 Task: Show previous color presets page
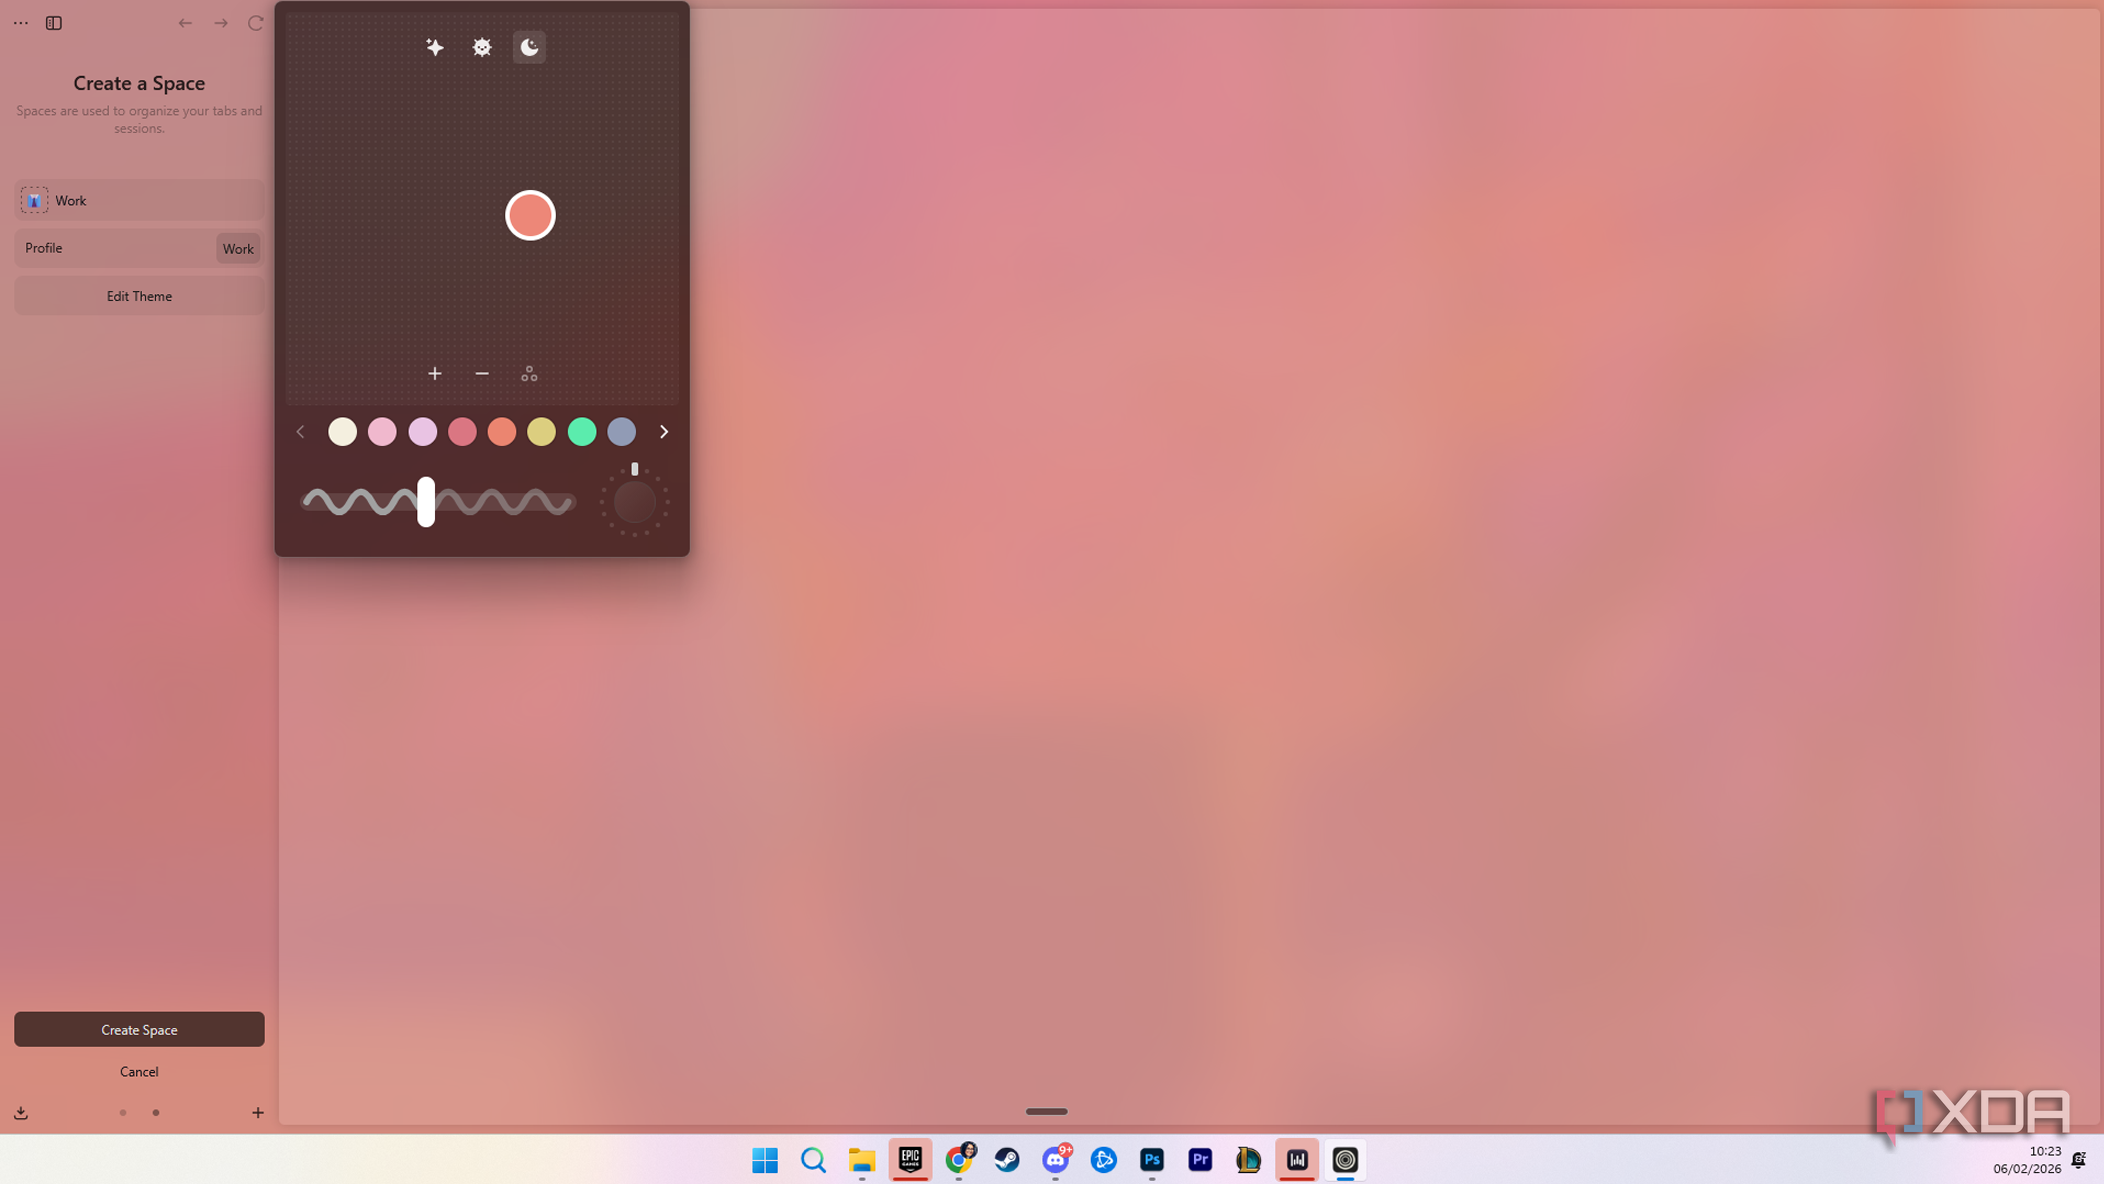(x=300, y=432)
